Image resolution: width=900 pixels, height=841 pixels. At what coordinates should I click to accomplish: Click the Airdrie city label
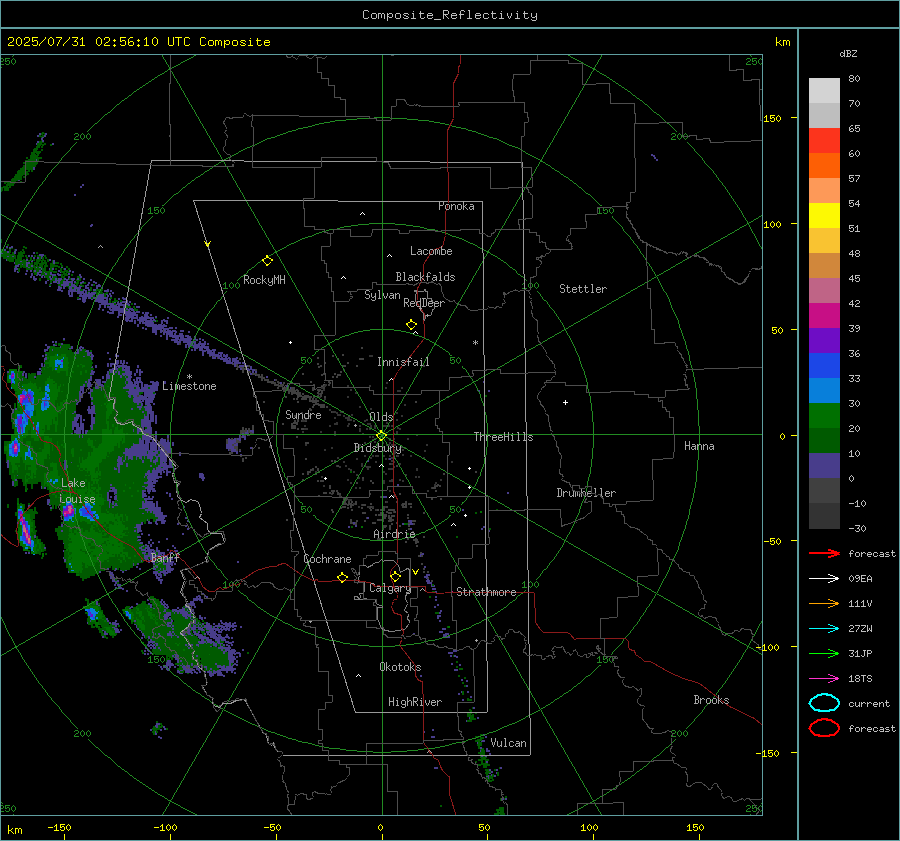[394, 534]
